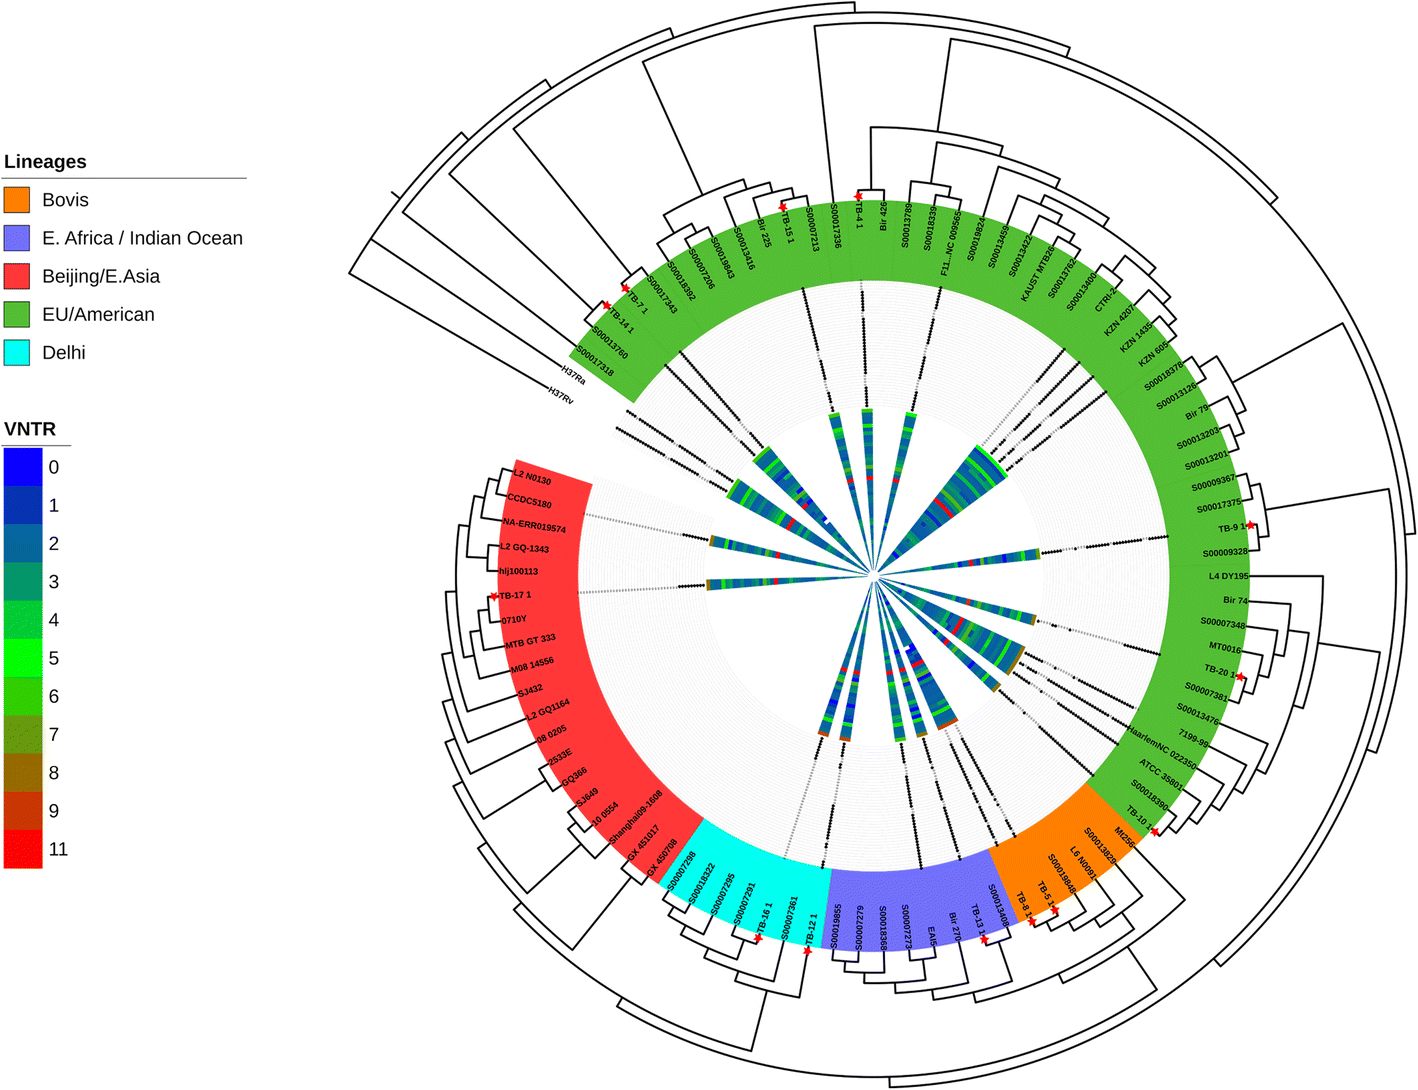Select the GX 451017 label

pyautogui.click(x=644, y=845)
